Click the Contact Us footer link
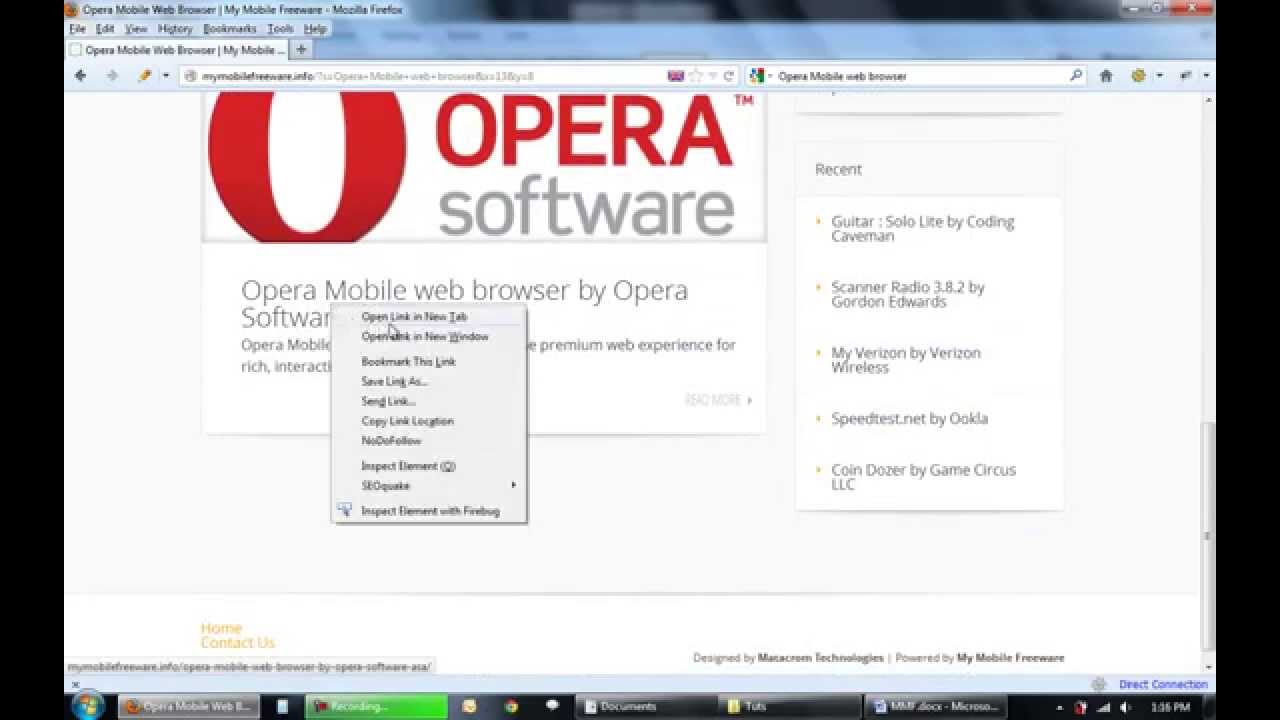 237,643
